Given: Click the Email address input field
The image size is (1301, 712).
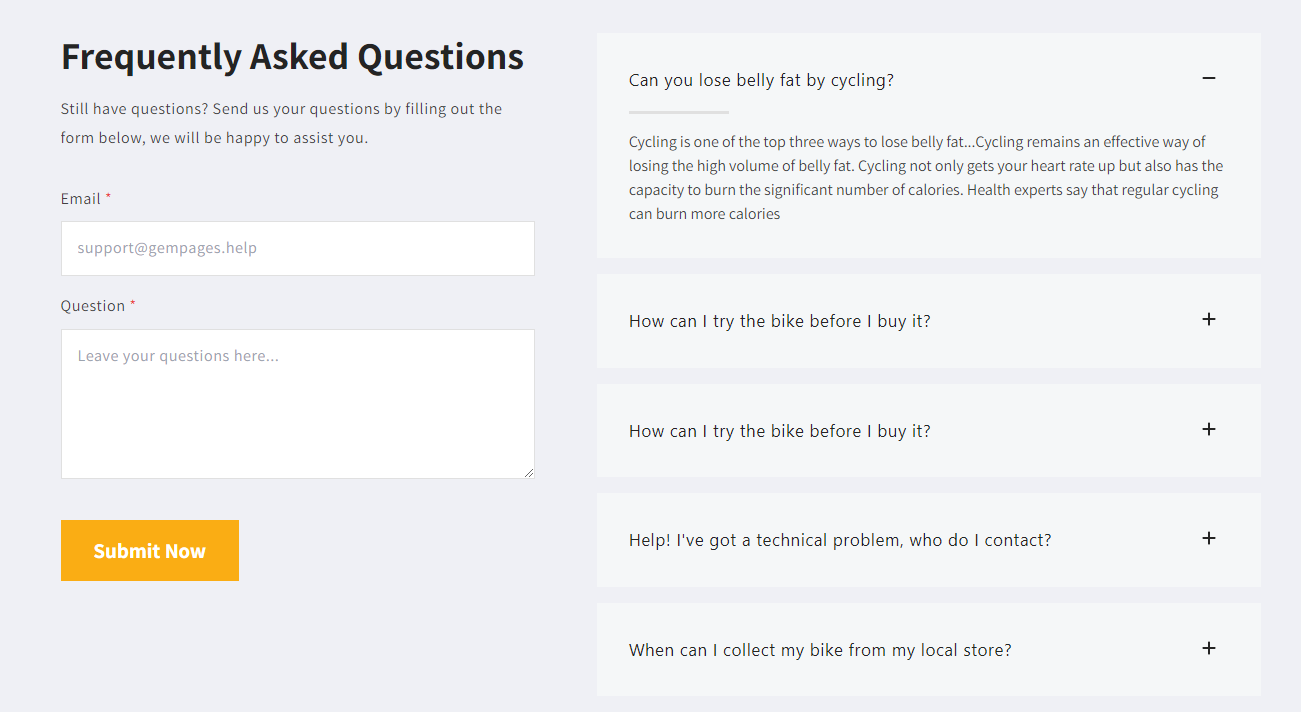Looking at the screenshot, I should pyautogui.click(x=297, y=248).
